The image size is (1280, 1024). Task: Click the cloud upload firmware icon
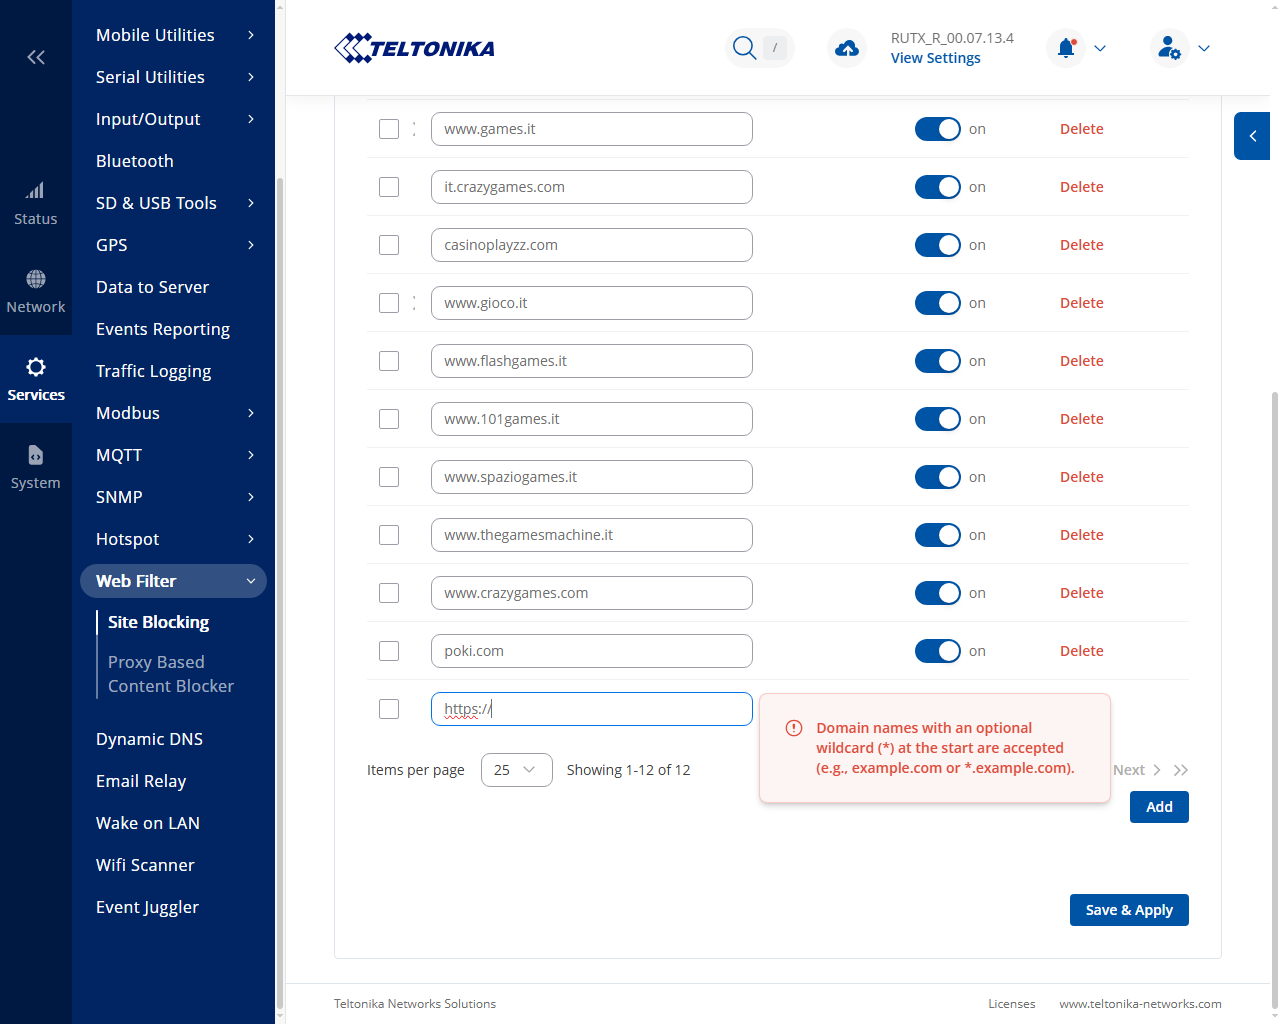pyautogui.click(x=847, y=48)
